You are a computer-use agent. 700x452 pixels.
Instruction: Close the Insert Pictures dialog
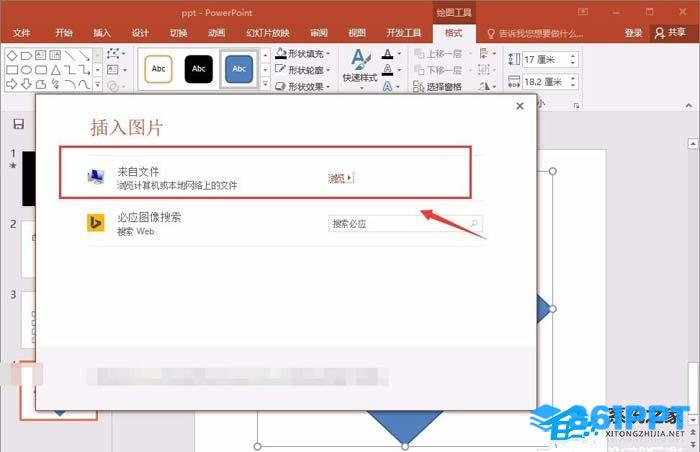(x=520, y=106)
